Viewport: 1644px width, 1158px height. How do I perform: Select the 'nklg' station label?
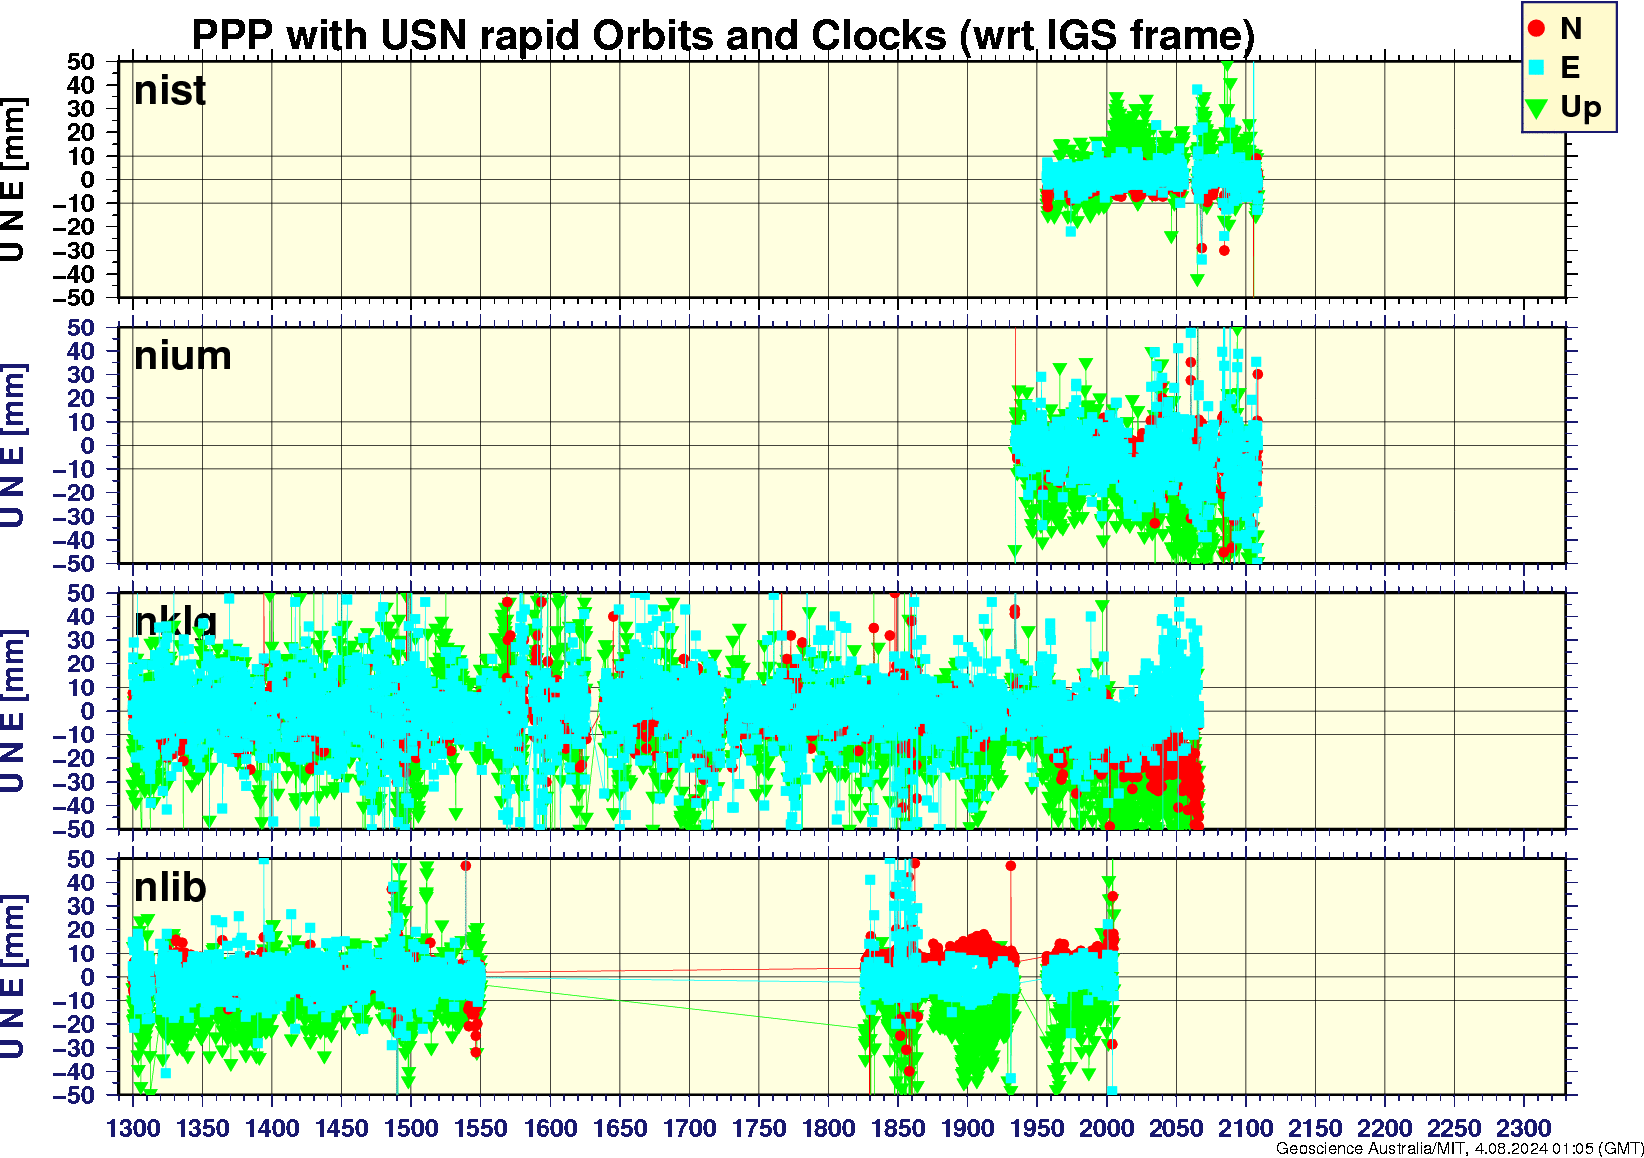tap(176, 622)
